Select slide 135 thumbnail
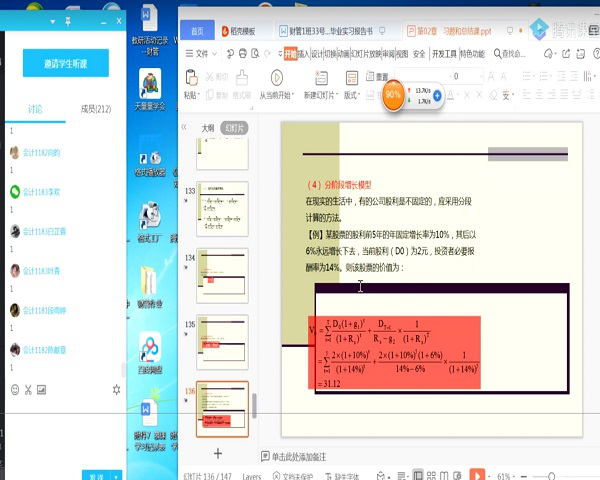 222,342
